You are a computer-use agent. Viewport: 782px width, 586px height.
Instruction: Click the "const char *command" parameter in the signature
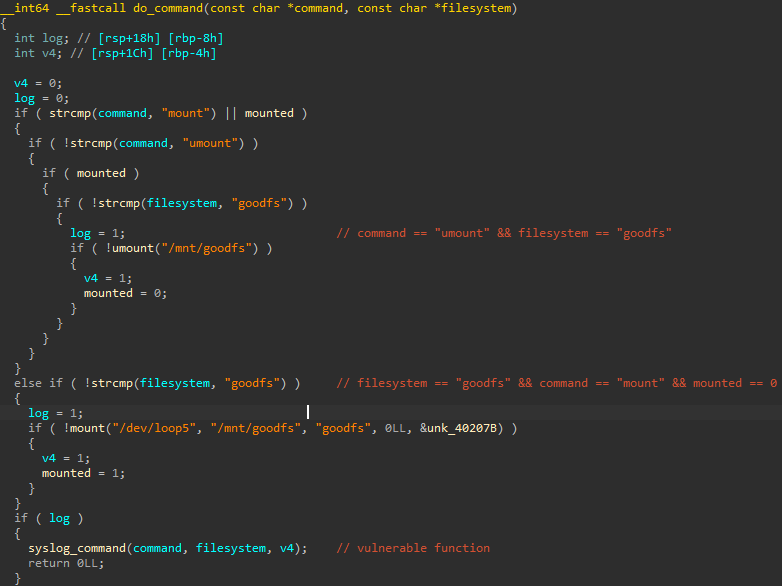(x=276, y=8)
